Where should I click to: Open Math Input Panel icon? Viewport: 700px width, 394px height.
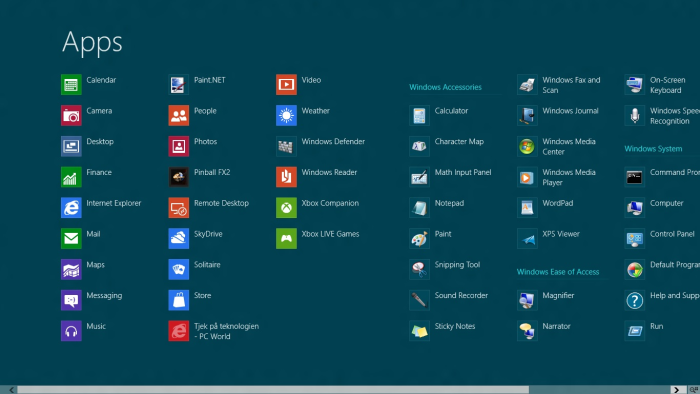click(x=419, y=177)
